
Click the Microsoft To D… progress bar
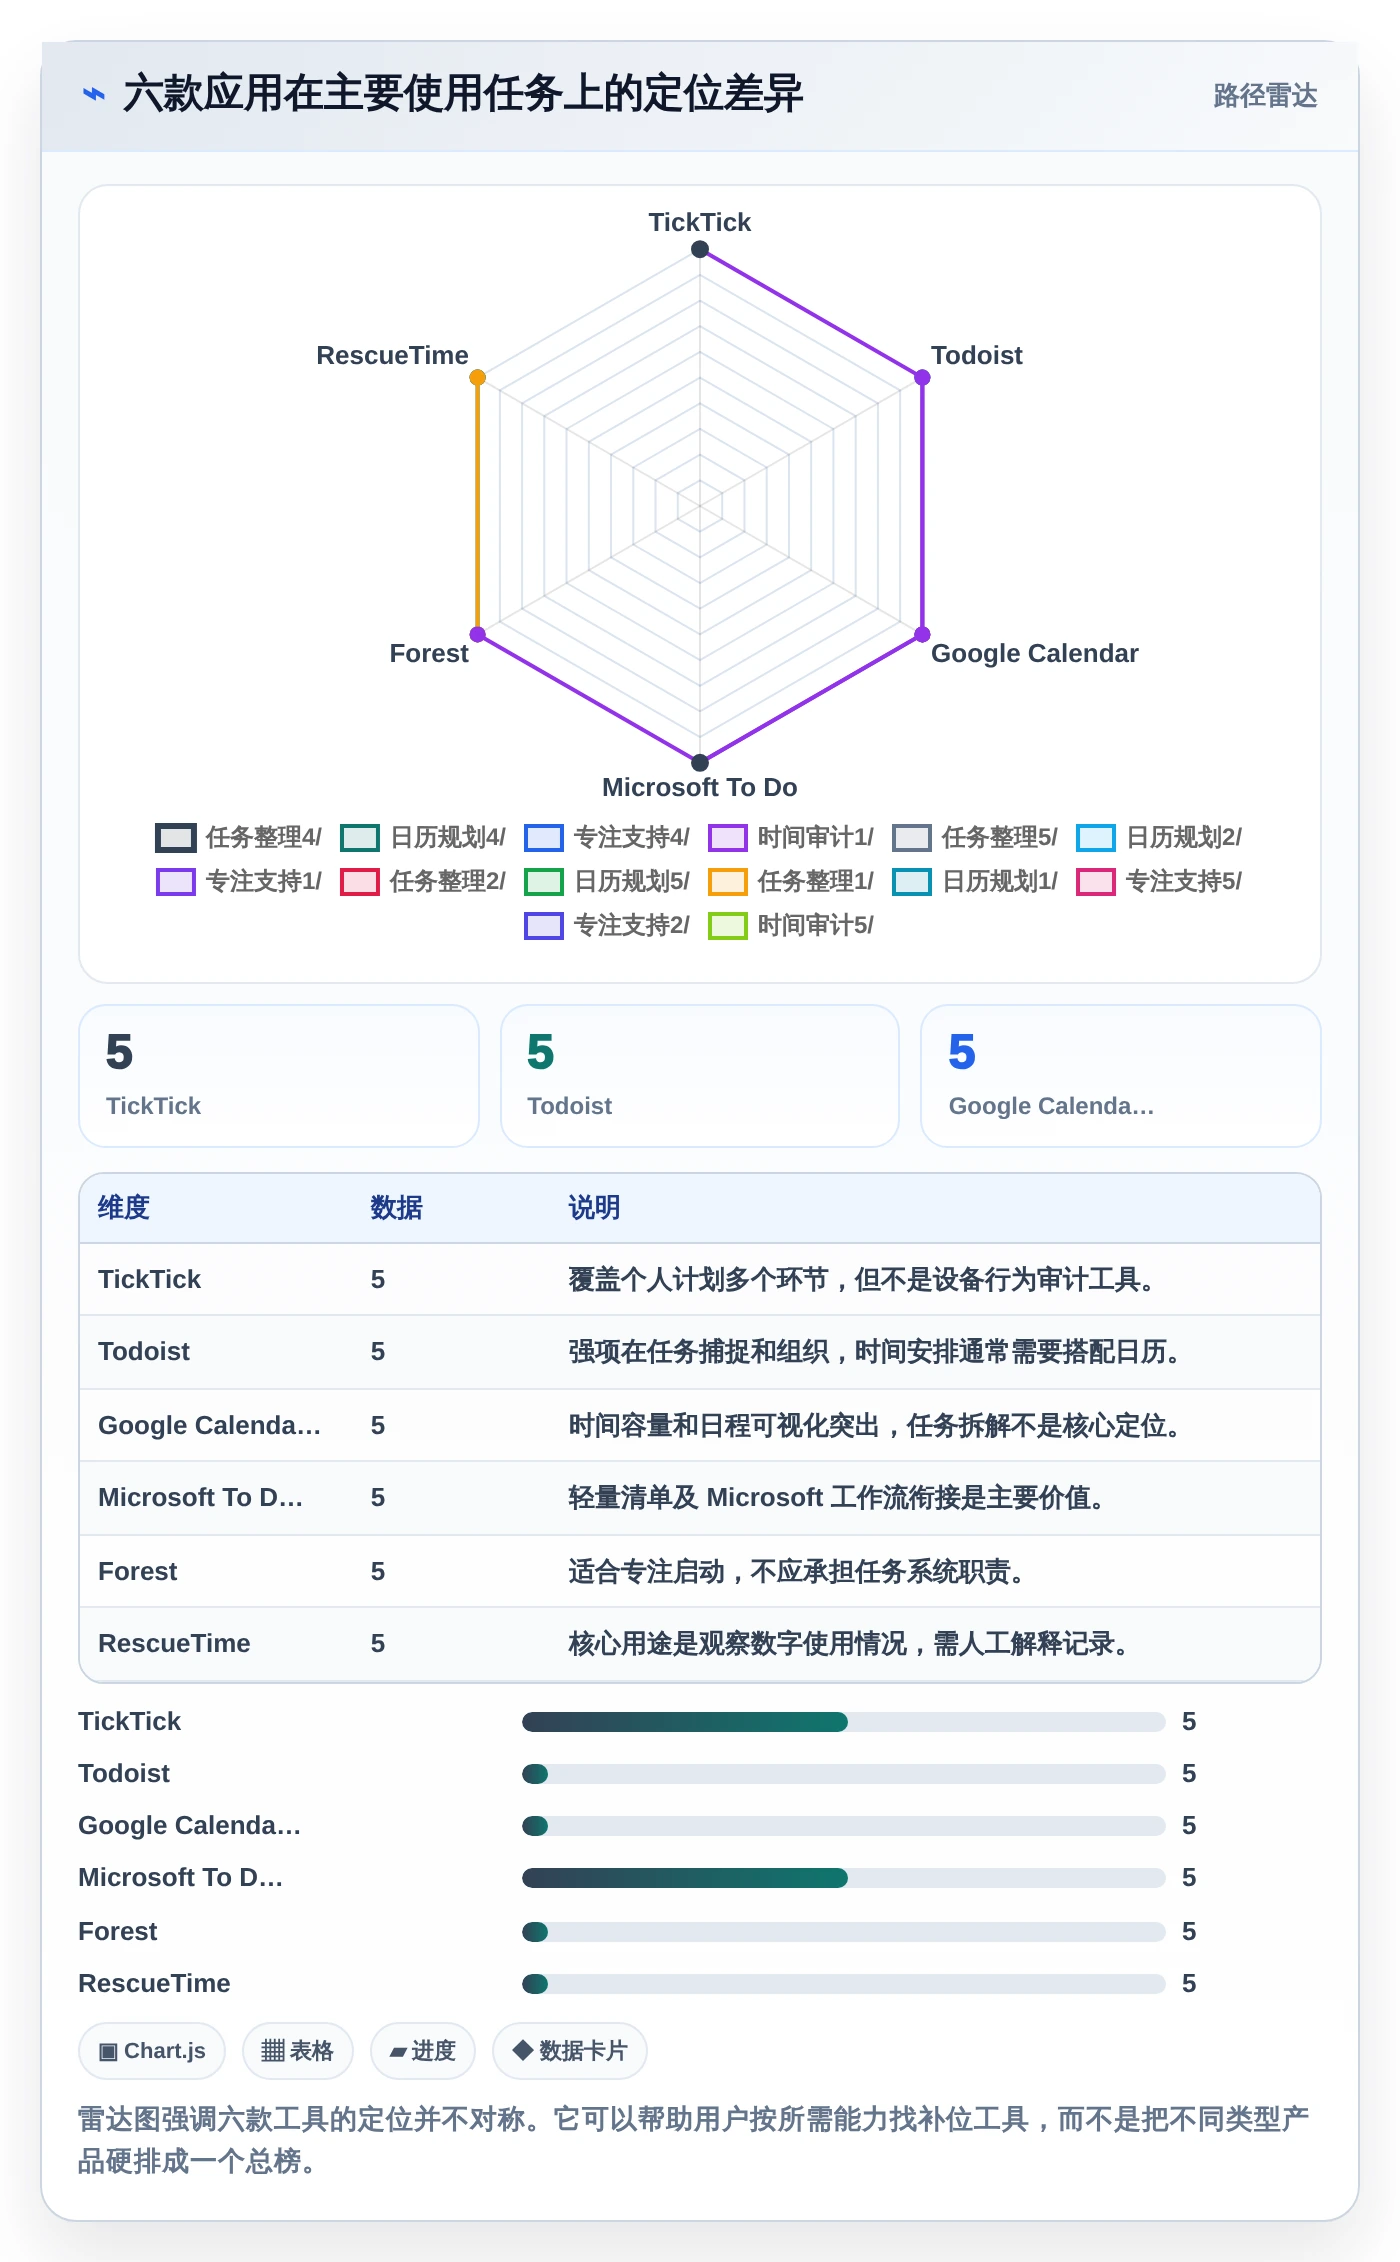coord(844,1877)
